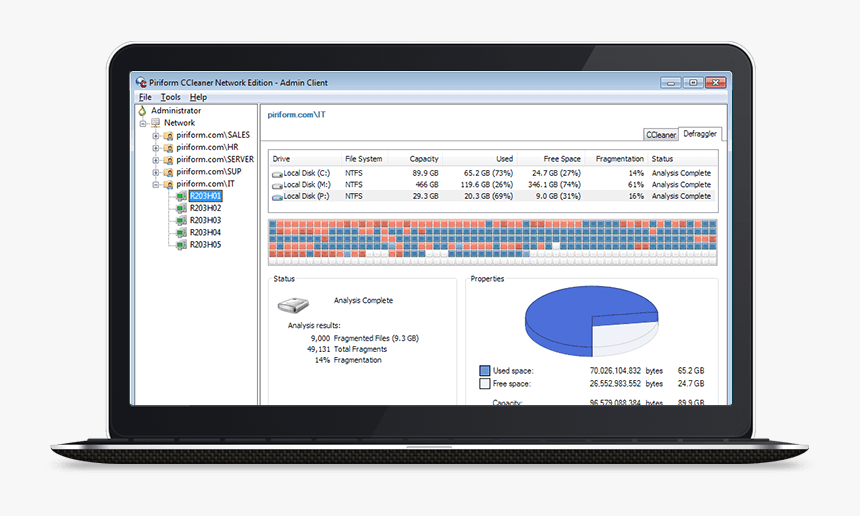Click the R203H02 computer icon
The width and height of the screenshot is (860, 516).
pos(181,208)
